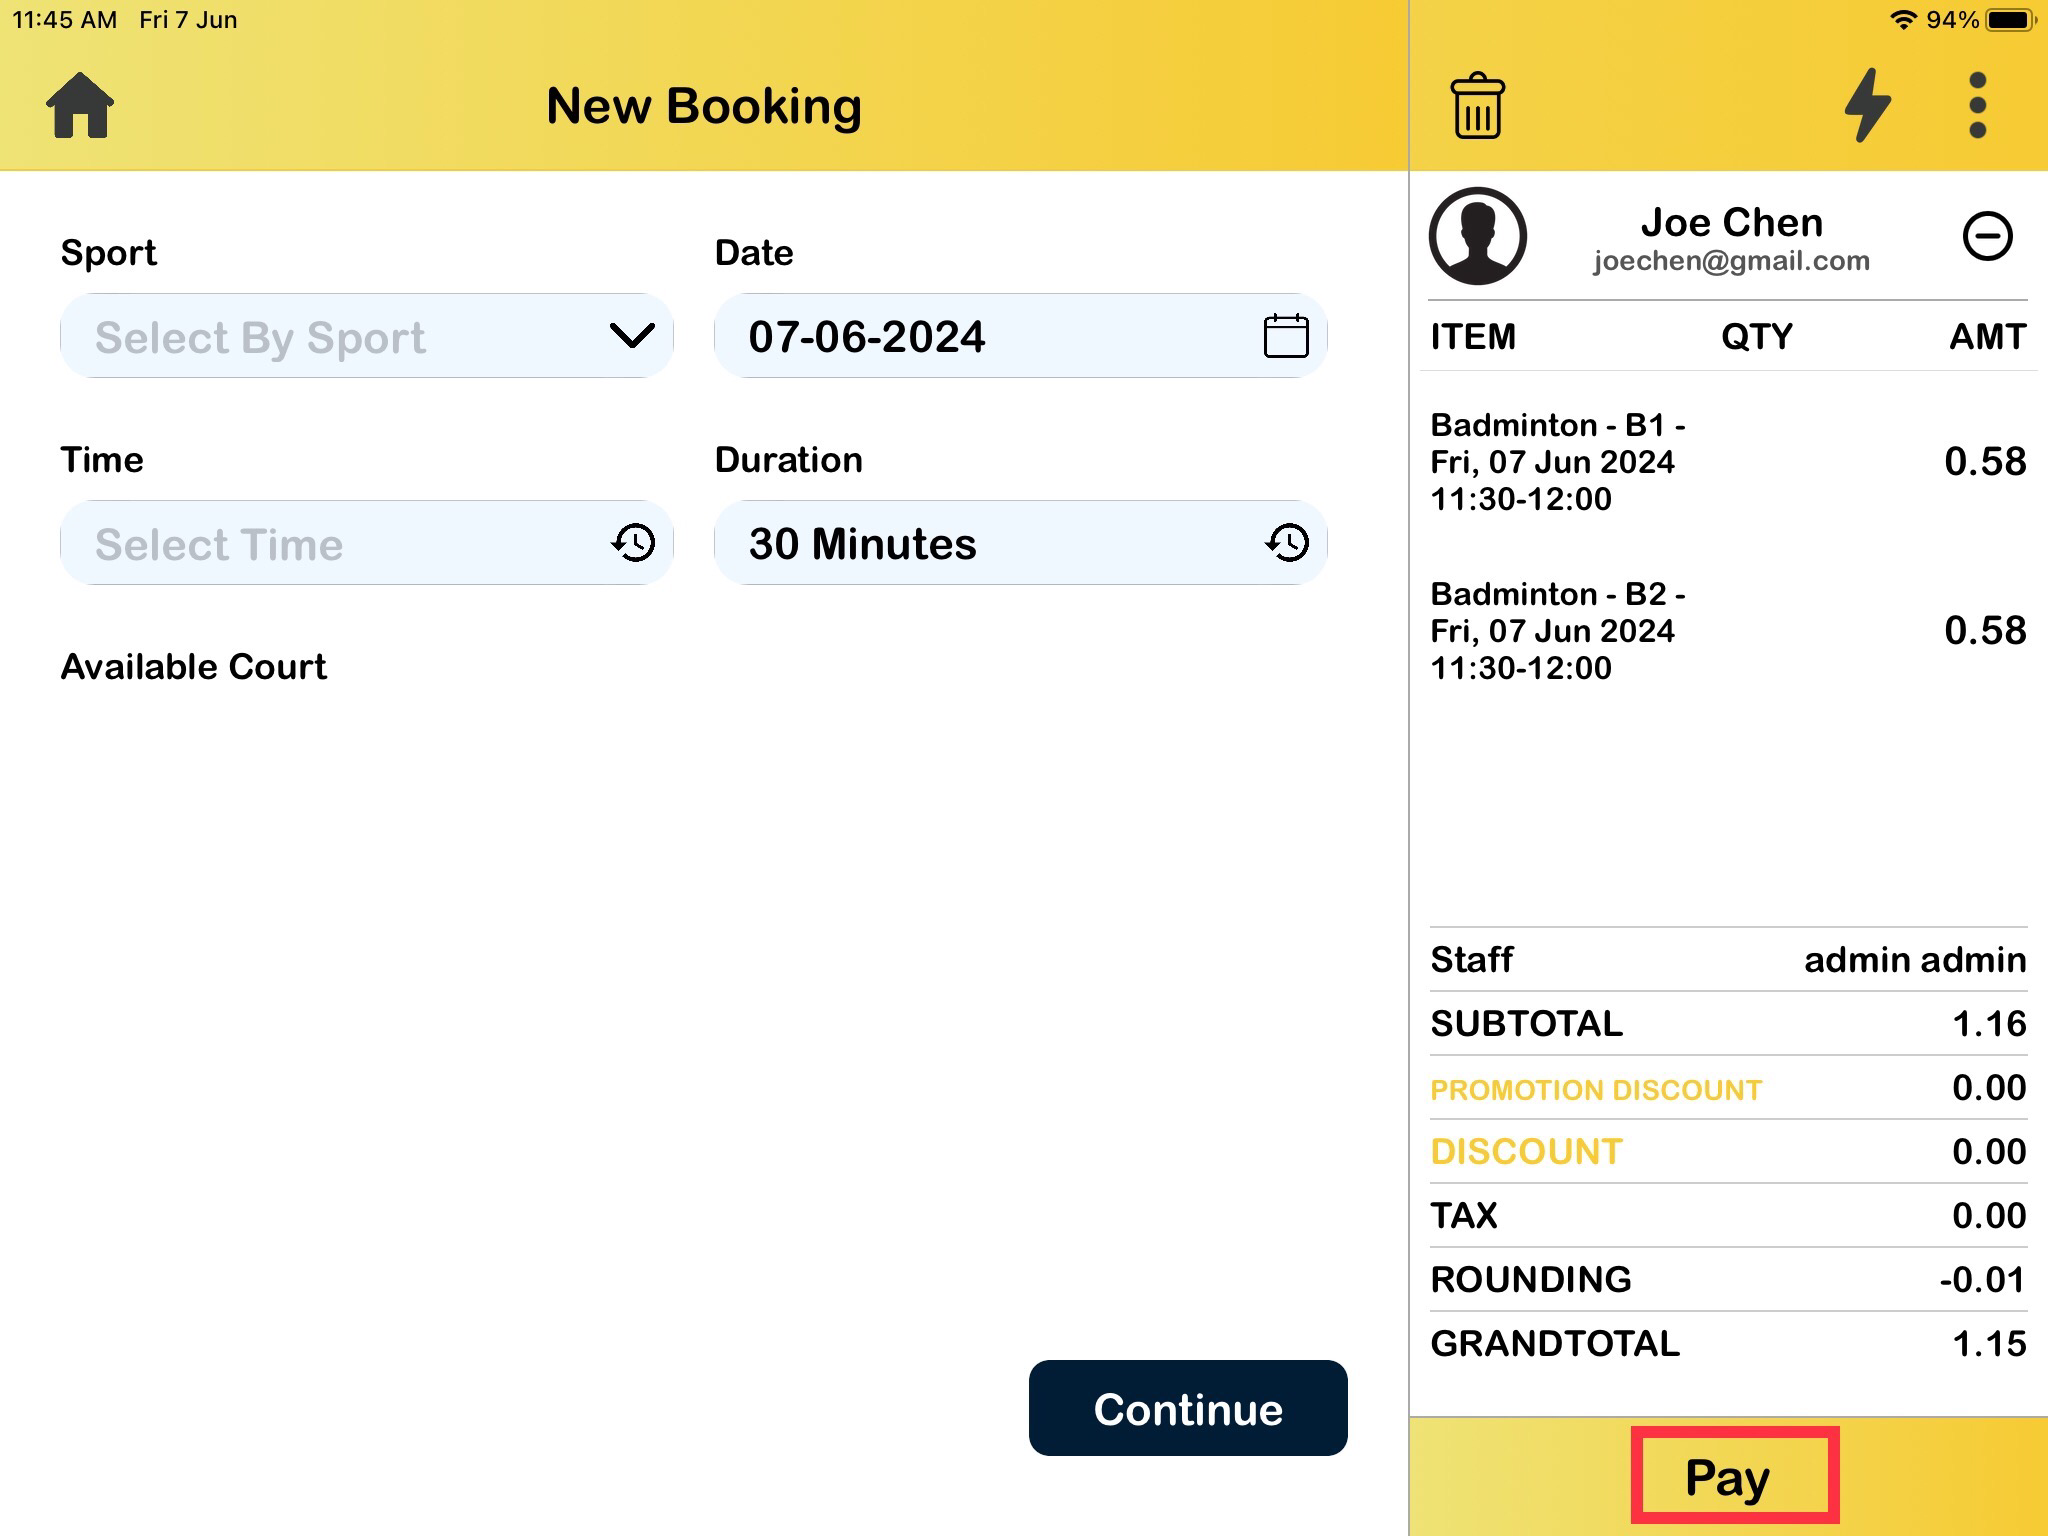The width and height of the screenshot is (2048, 1536).
Task: Tap the DISCOUNT label to add discount
Action: (x=1526, y=1152)
